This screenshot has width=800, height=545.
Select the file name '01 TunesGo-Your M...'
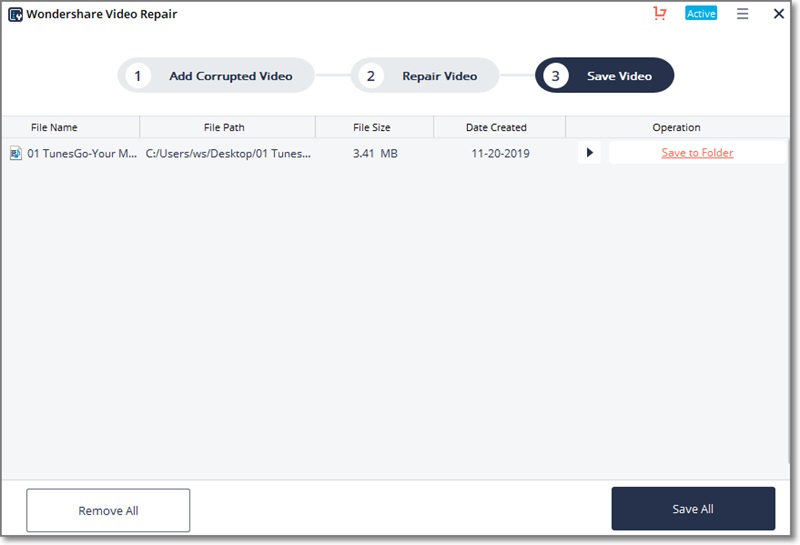coord(82,154)
